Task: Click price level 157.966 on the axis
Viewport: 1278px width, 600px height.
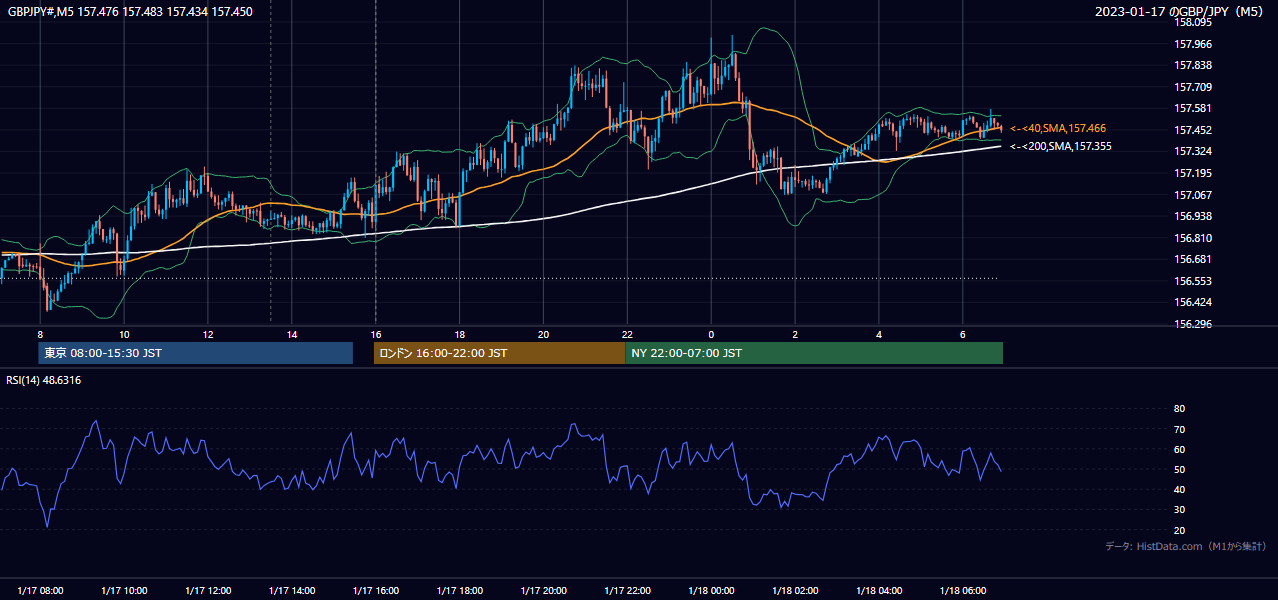Action: [1193, 44]
